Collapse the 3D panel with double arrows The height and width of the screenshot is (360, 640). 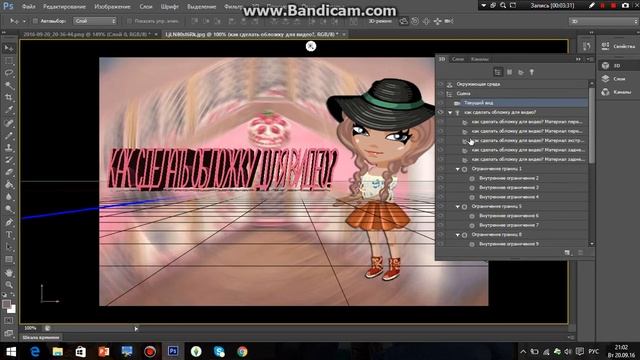(x=578, y=59)
